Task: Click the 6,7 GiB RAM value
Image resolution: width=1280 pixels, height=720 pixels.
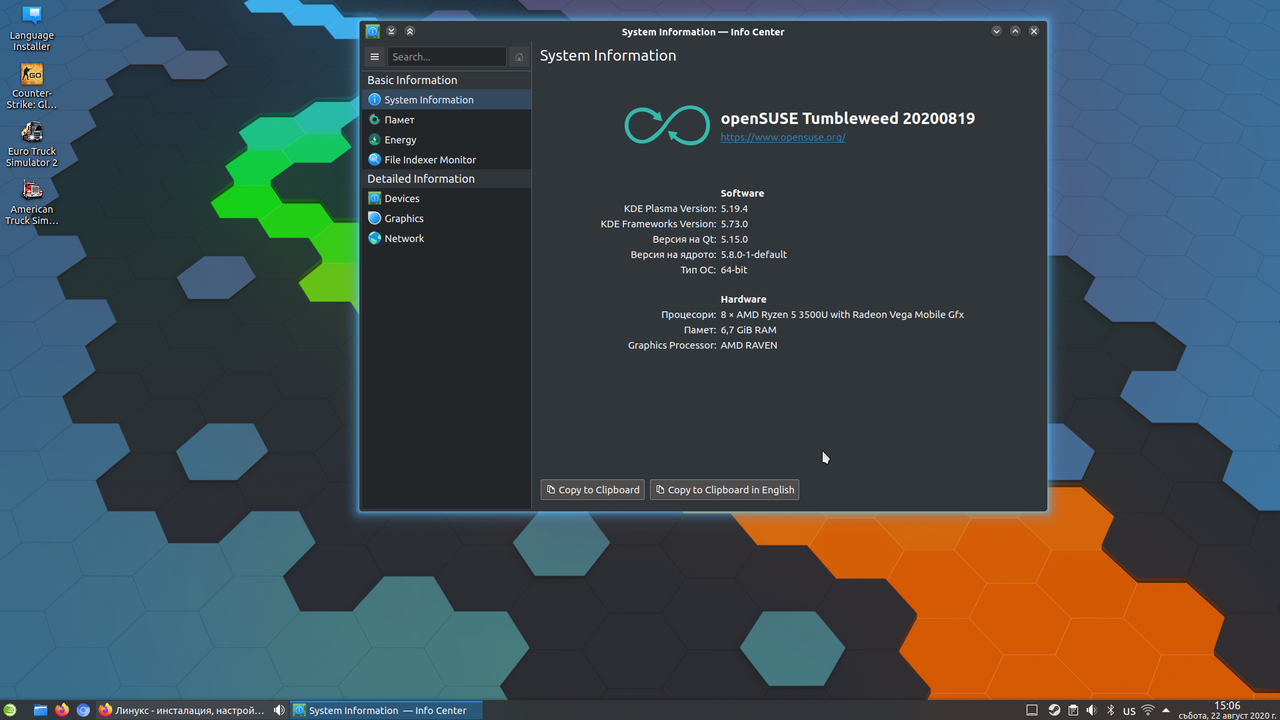Action: [x=748, y=330]
